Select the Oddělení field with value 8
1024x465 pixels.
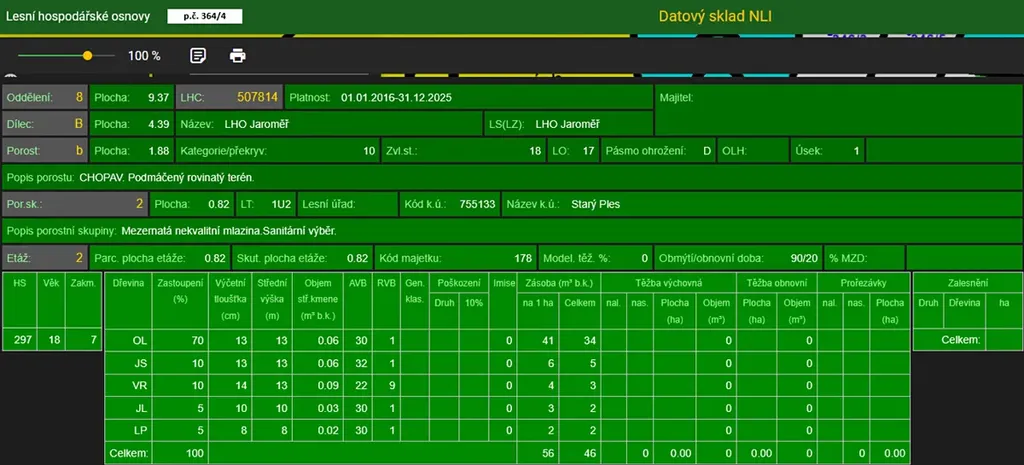(45, 98)
